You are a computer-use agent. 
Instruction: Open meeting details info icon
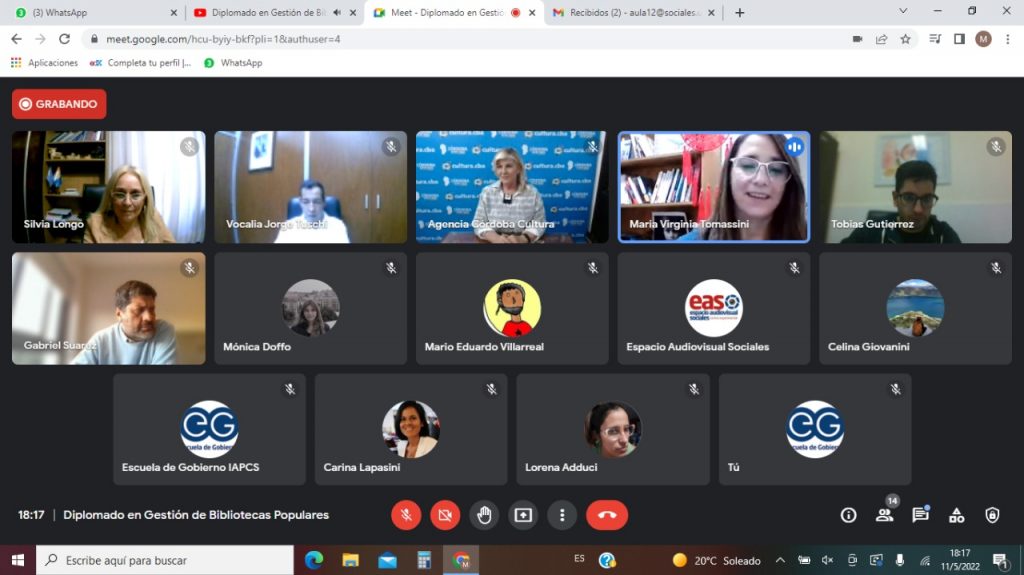848,515
